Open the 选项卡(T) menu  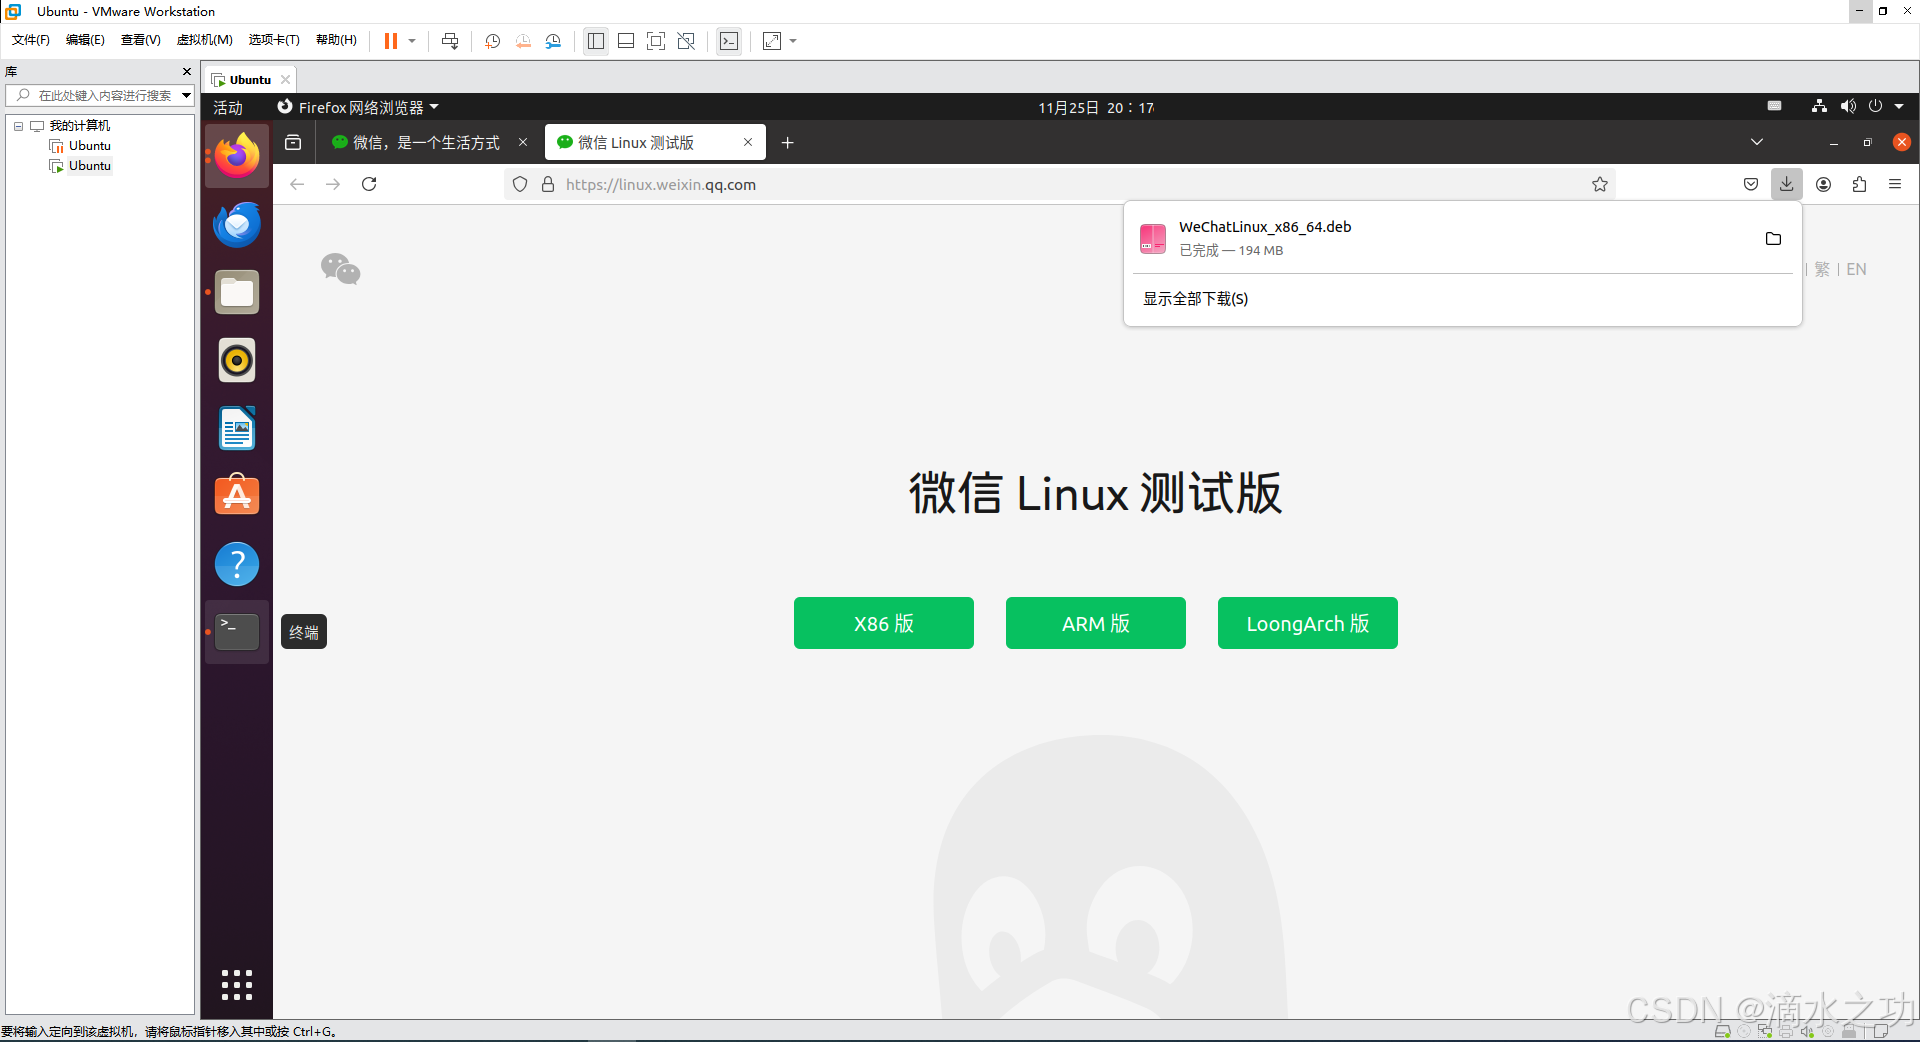pos(274,40)
